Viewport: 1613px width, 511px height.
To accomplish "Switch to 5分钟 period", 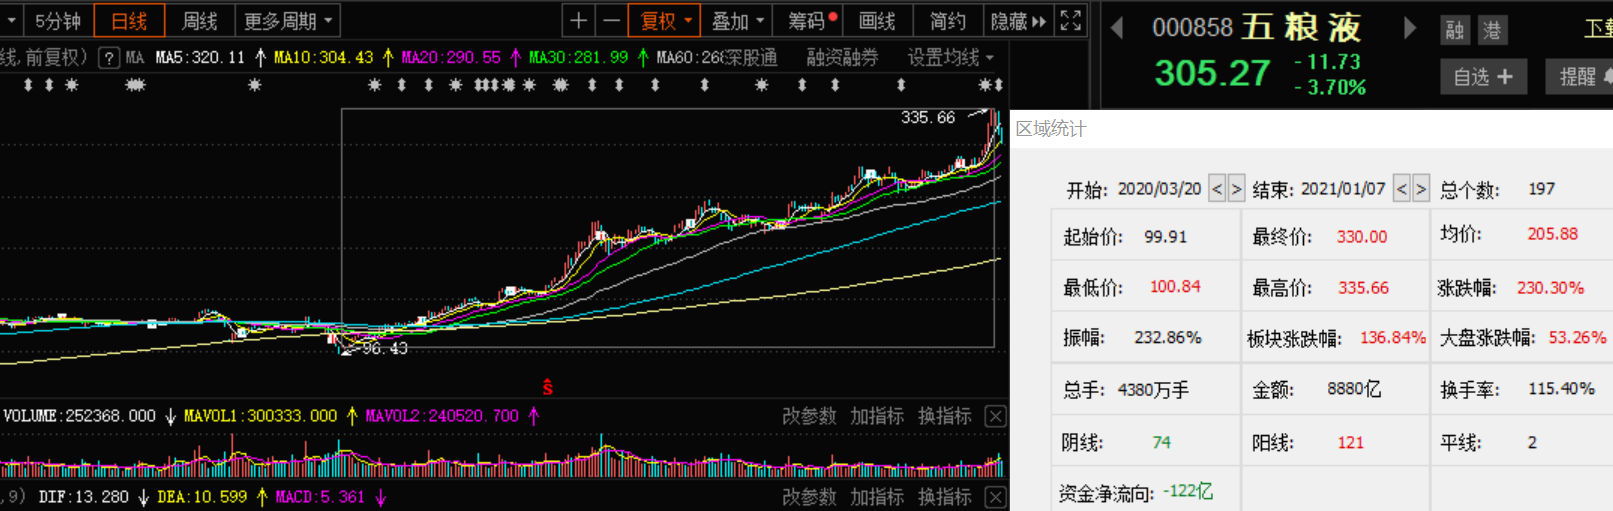I will [57, 20].
